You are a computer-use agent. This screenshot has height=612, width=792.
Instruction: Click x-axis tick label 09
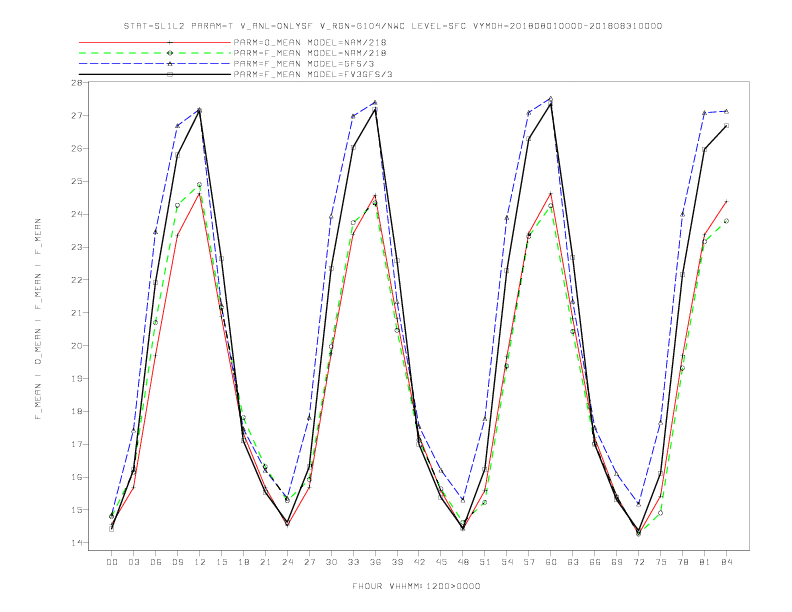(177, 562)
